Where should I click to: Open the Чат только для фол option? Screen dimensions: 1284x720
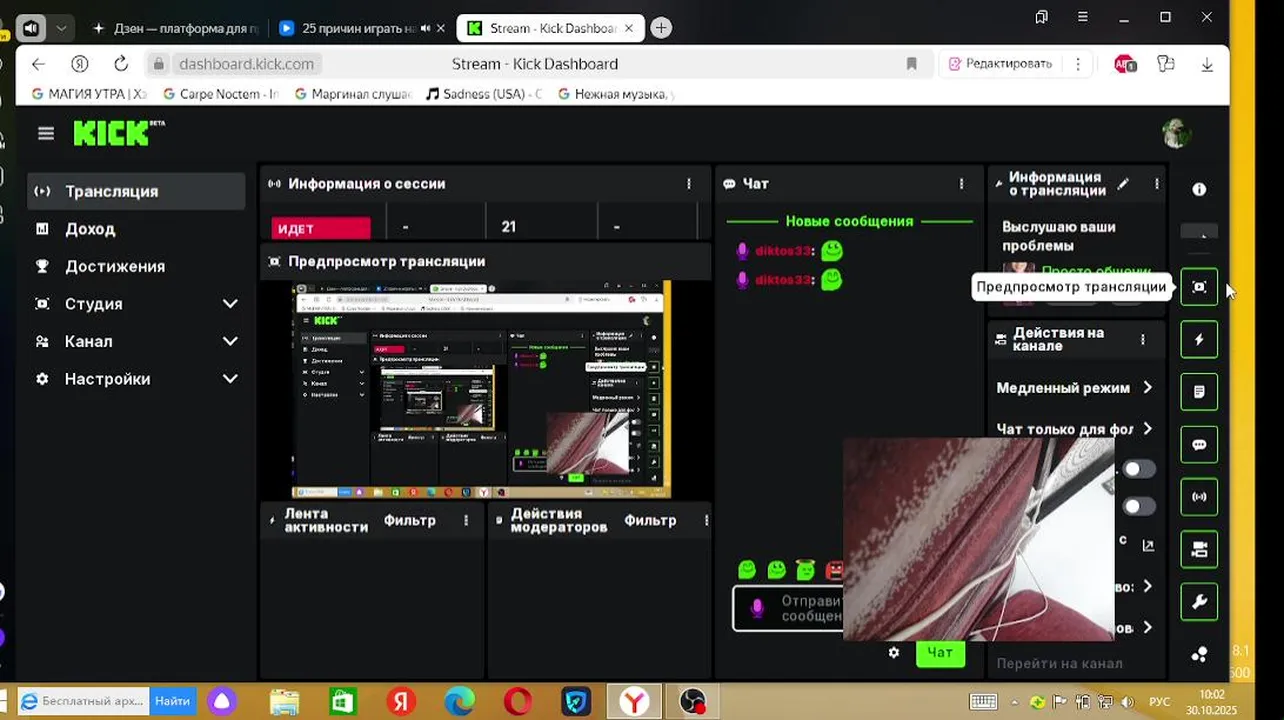[x=1075, y=429]
